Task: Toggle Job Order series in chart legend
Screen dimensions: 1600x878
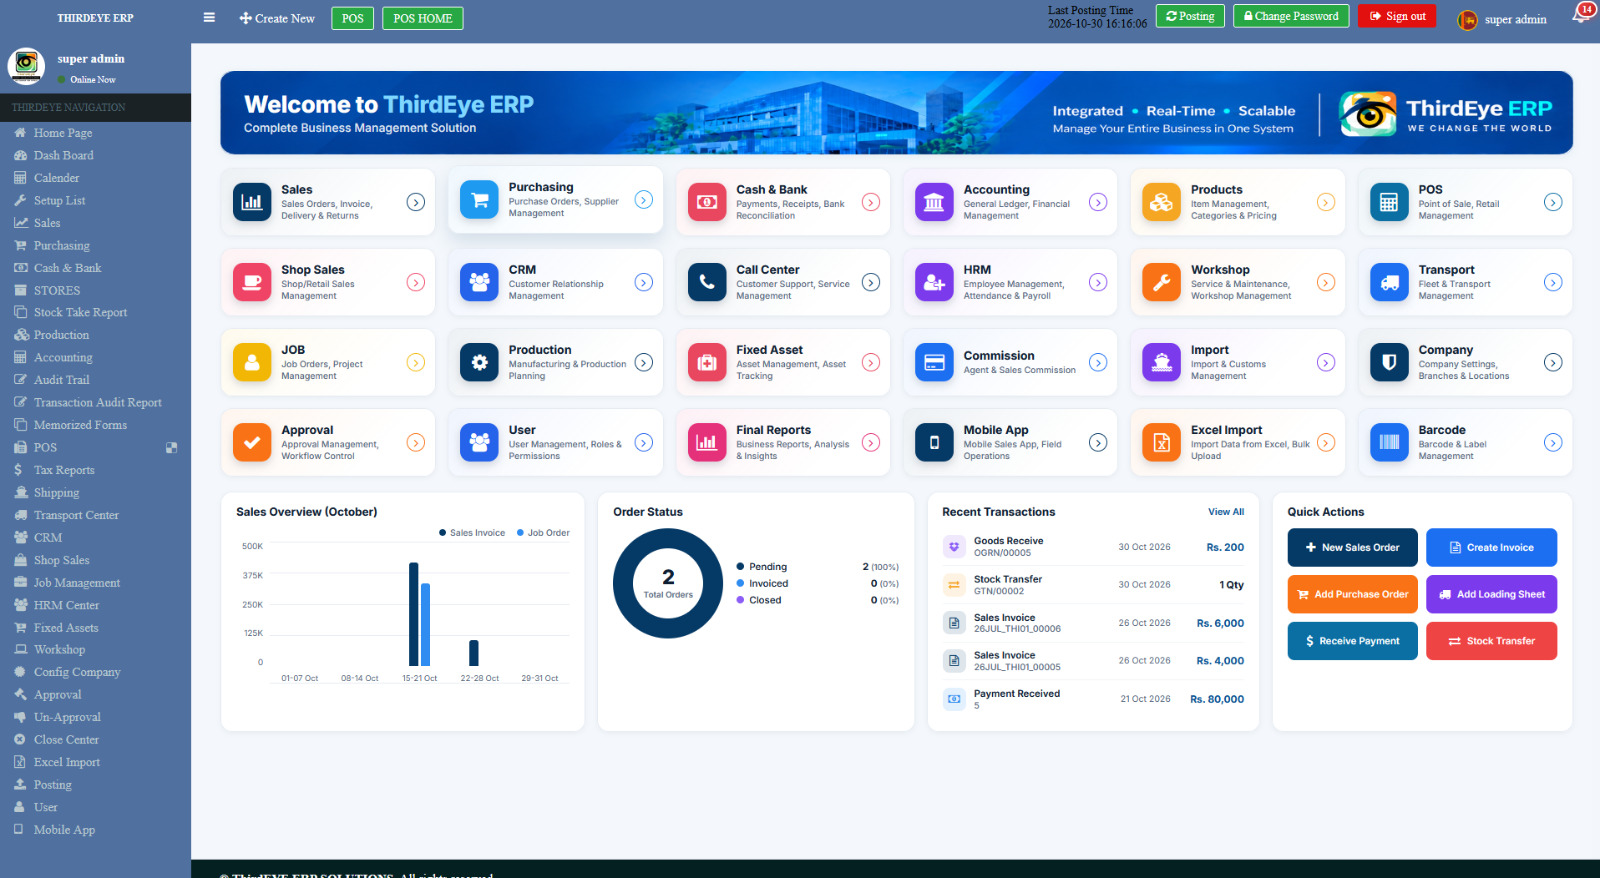Action: tap(543, 533)
